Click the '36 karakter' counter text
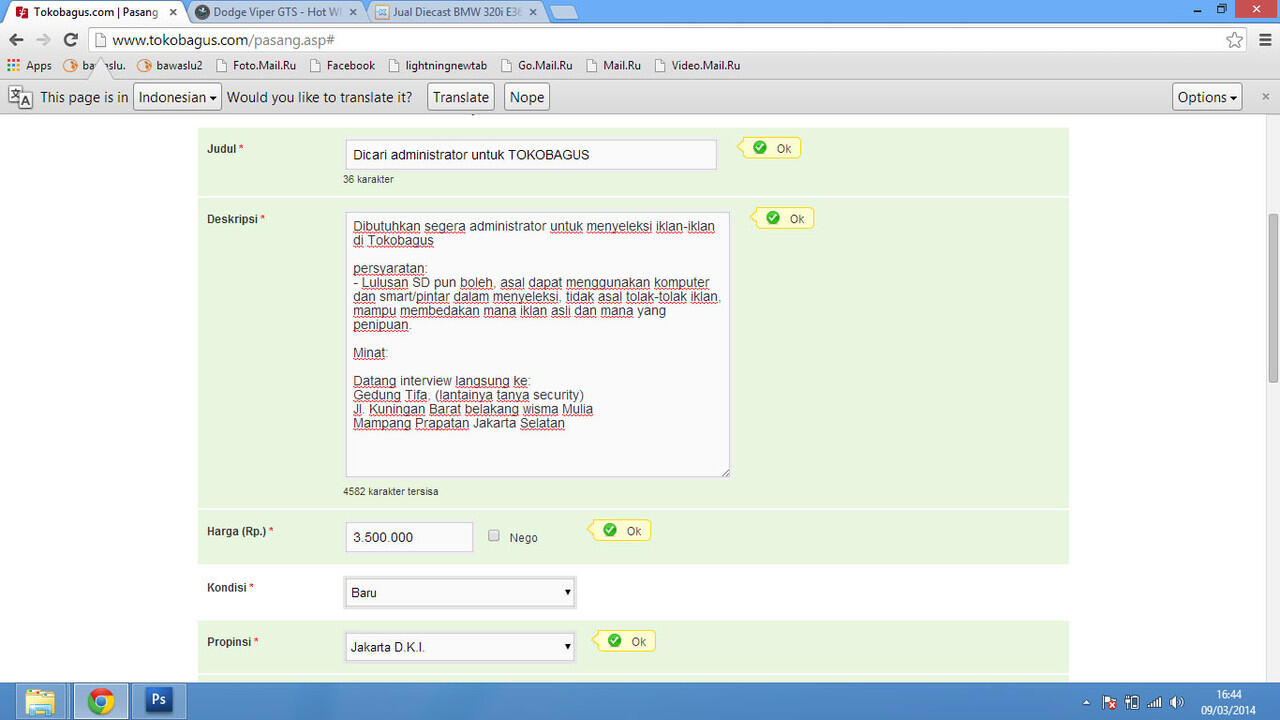 tap(368, 180)
